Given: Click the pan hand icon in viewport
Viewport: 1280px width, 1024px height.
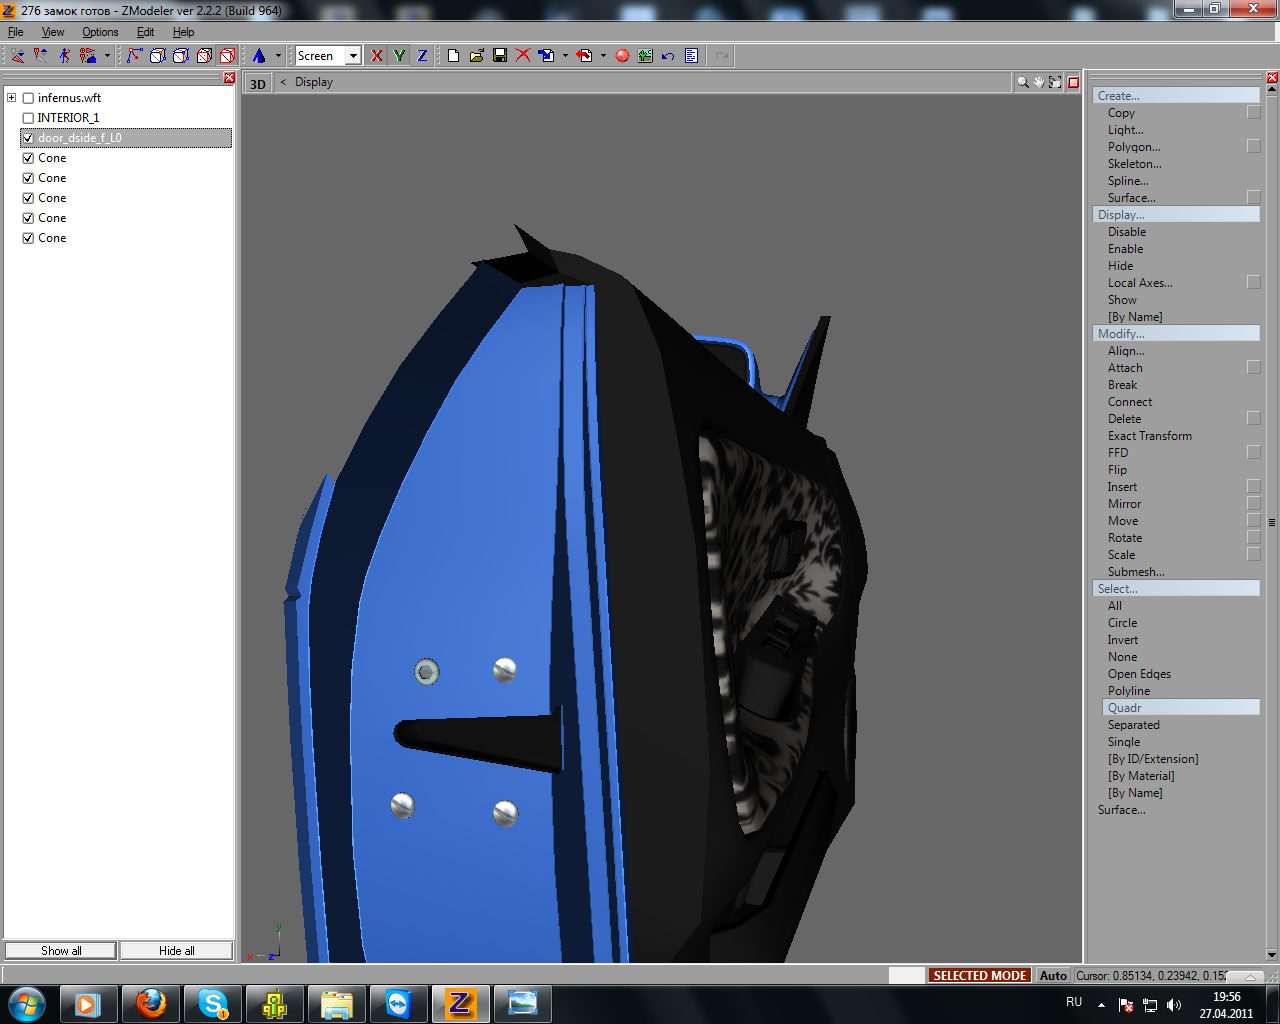Looking at the screenshot, I should pos(1039,83).
